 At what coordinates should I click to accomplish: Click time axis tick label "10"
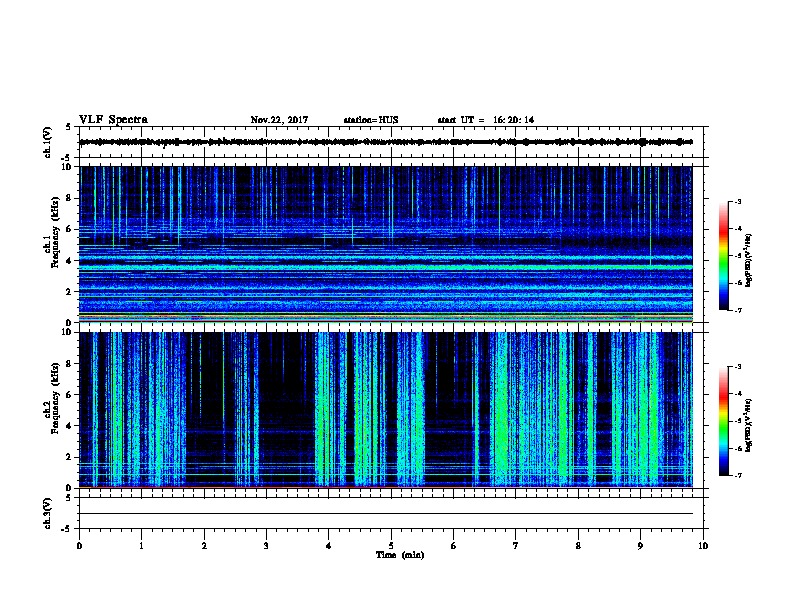coord(703,546)
